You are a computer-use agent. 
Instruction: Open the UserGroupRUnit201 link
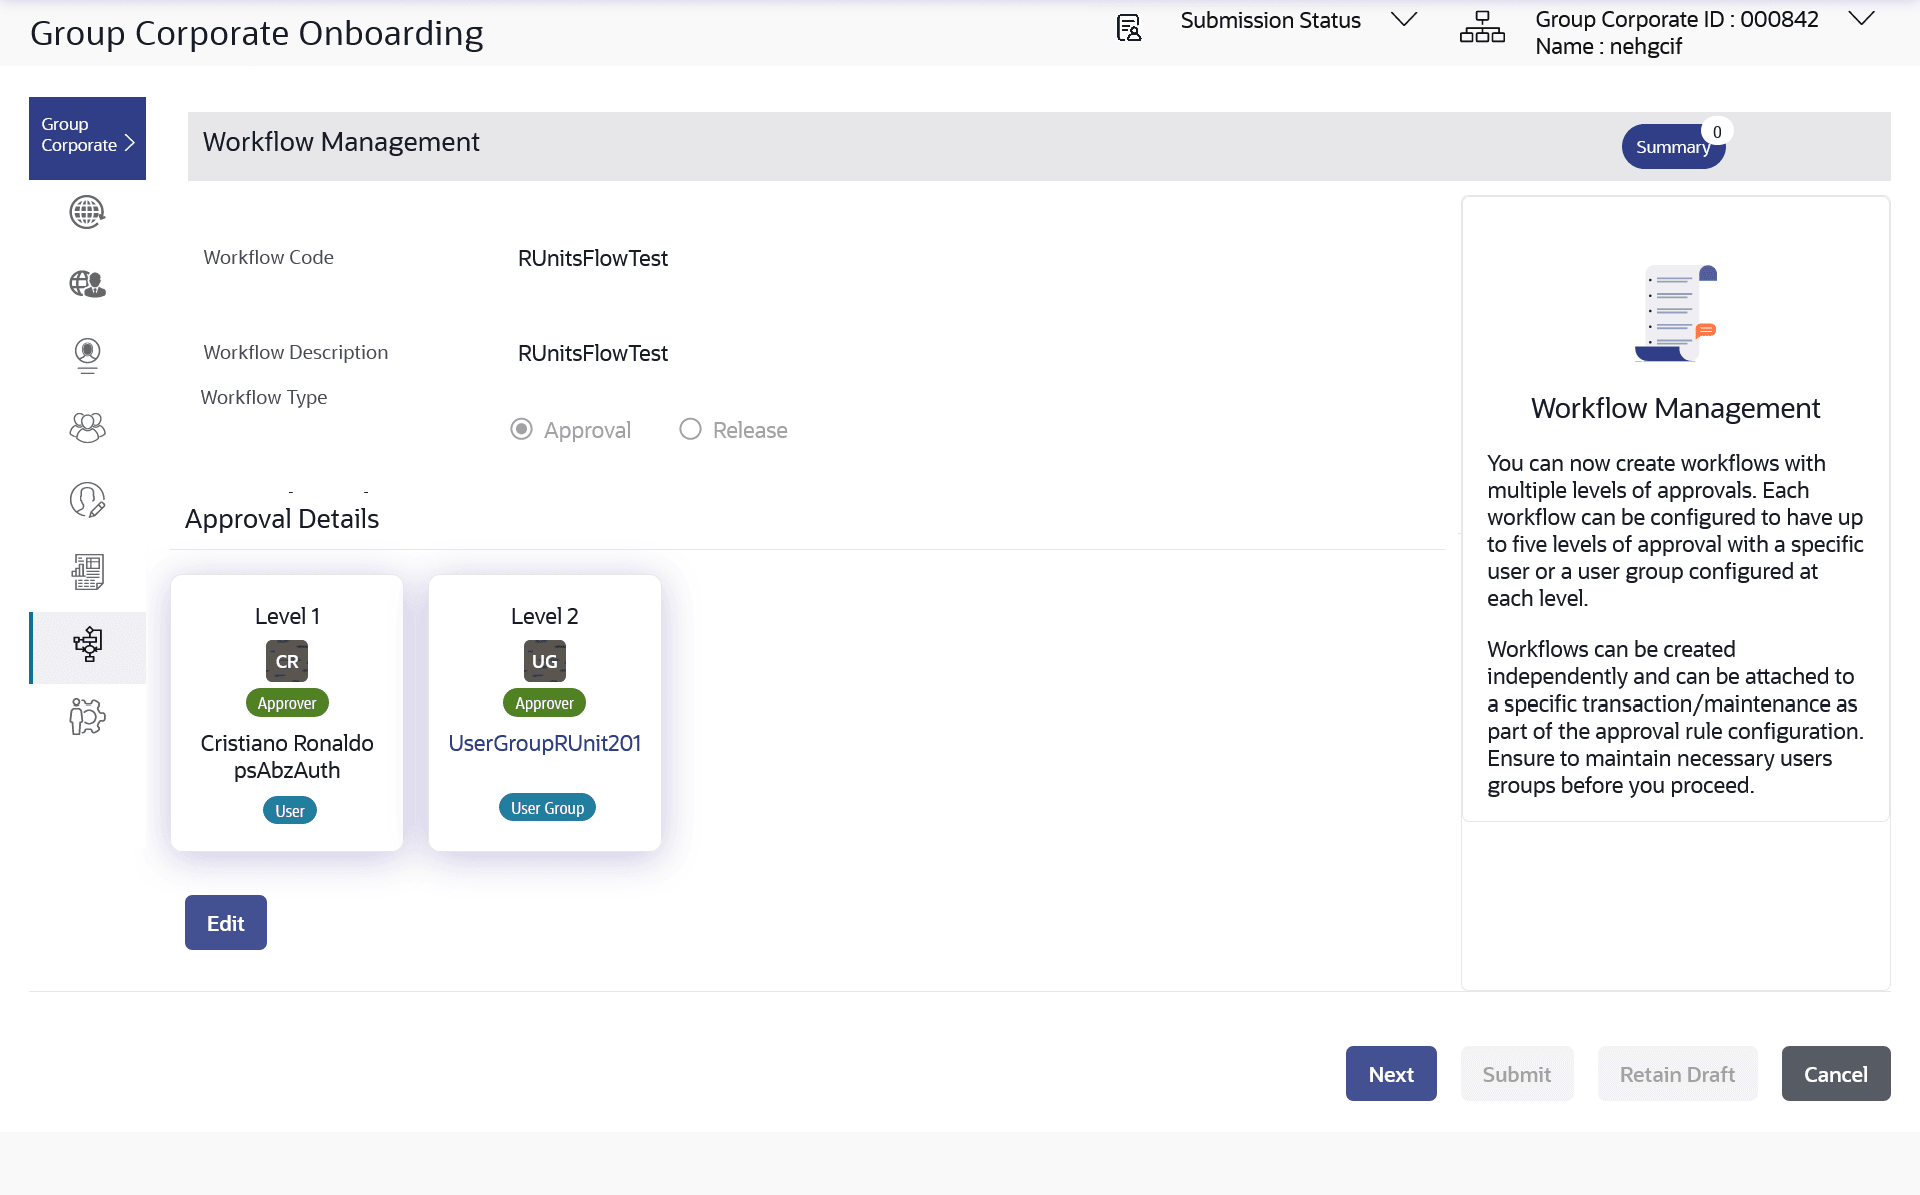544,743
